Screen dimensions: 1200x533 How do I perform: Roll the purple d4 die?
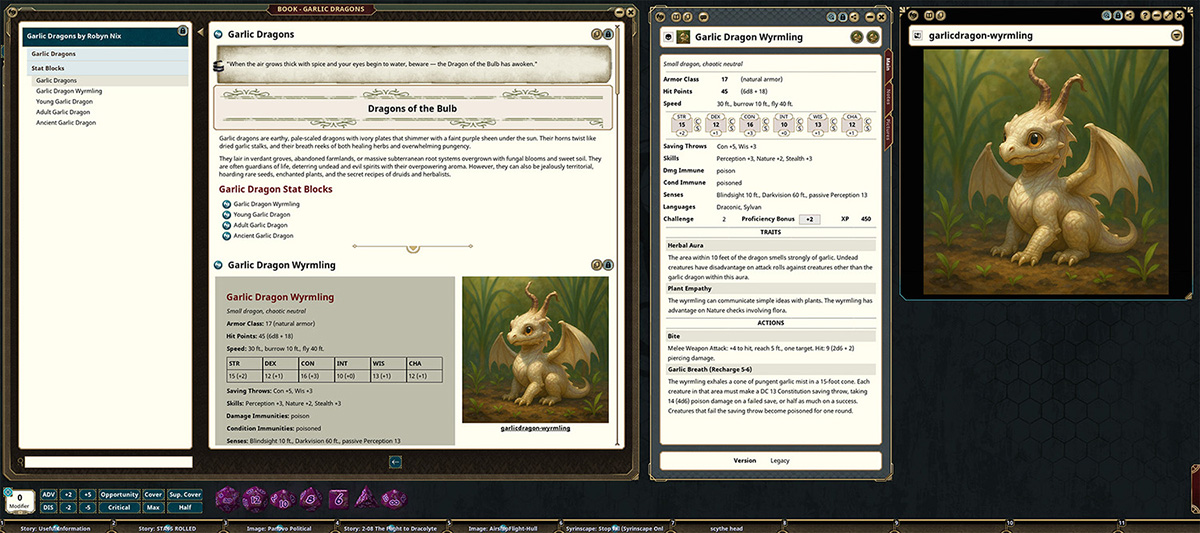coord(366,497)
